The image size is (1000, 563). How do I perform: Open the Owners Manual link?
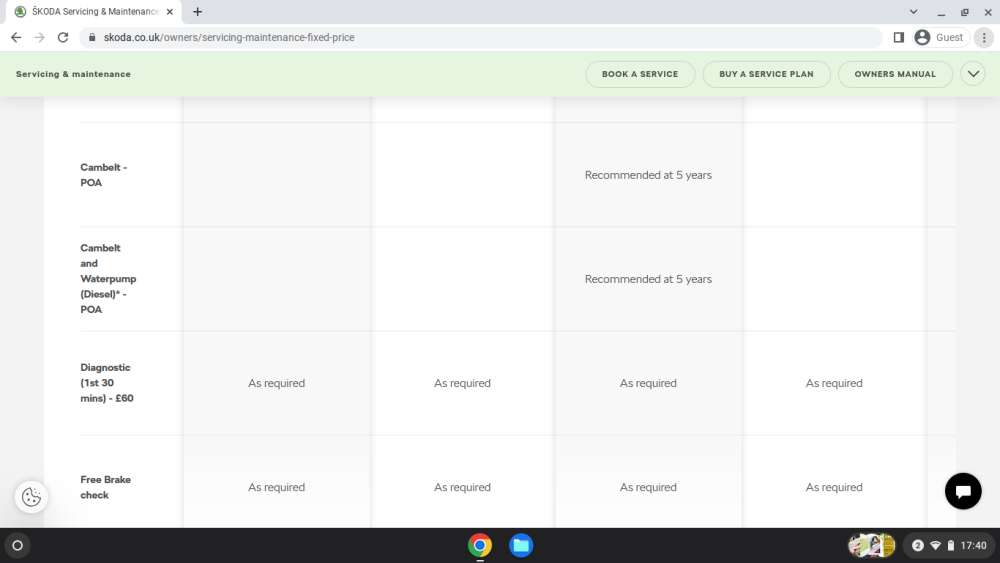tap(895, 74)
